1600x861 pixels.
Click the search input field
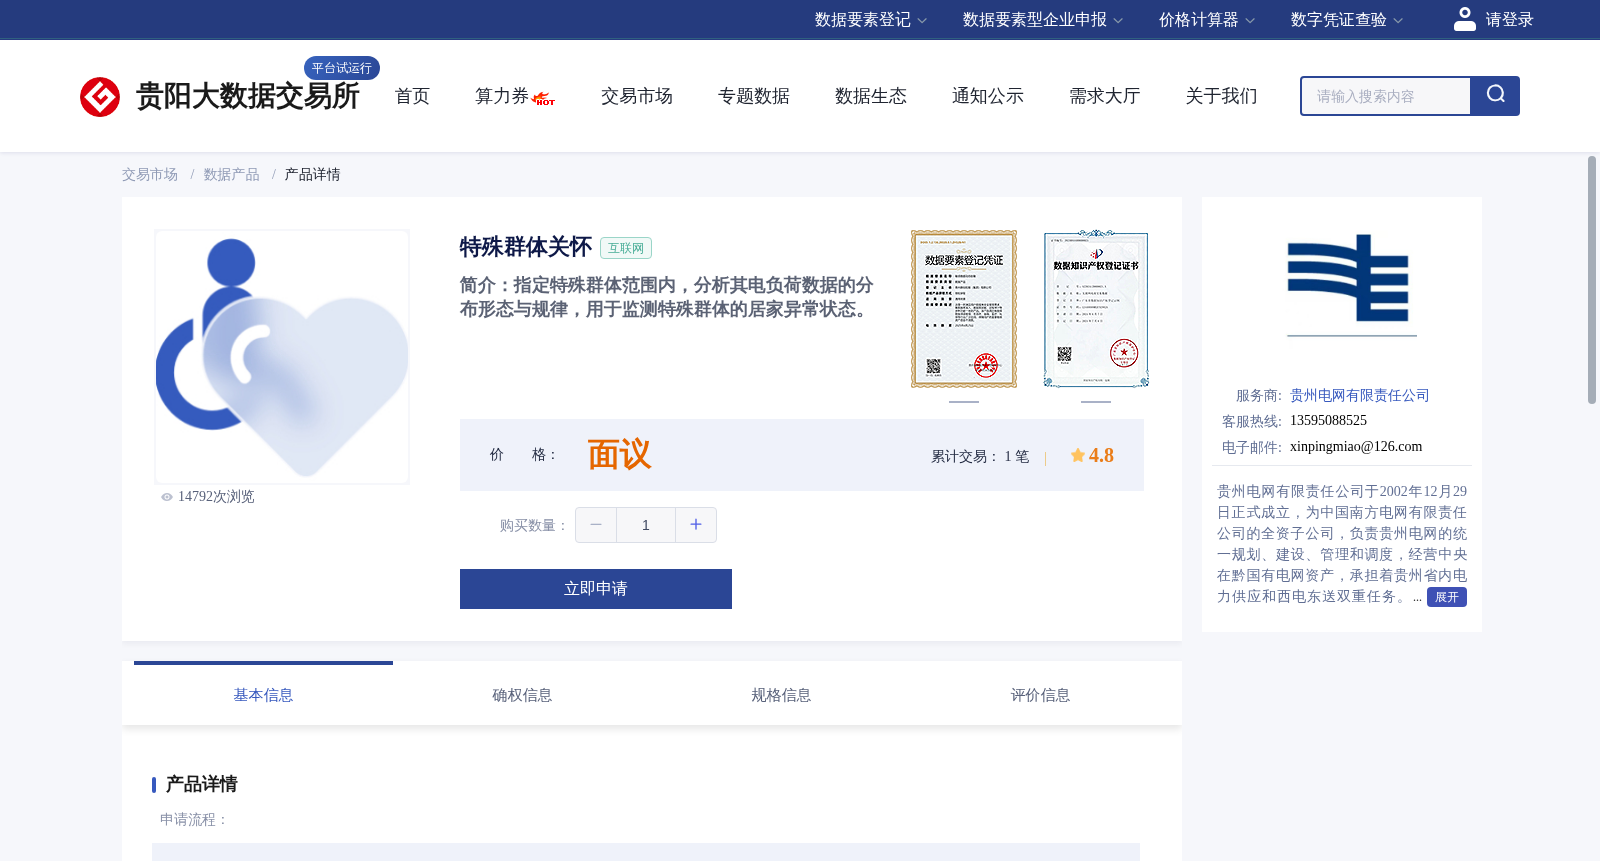tap(1386, 96)
